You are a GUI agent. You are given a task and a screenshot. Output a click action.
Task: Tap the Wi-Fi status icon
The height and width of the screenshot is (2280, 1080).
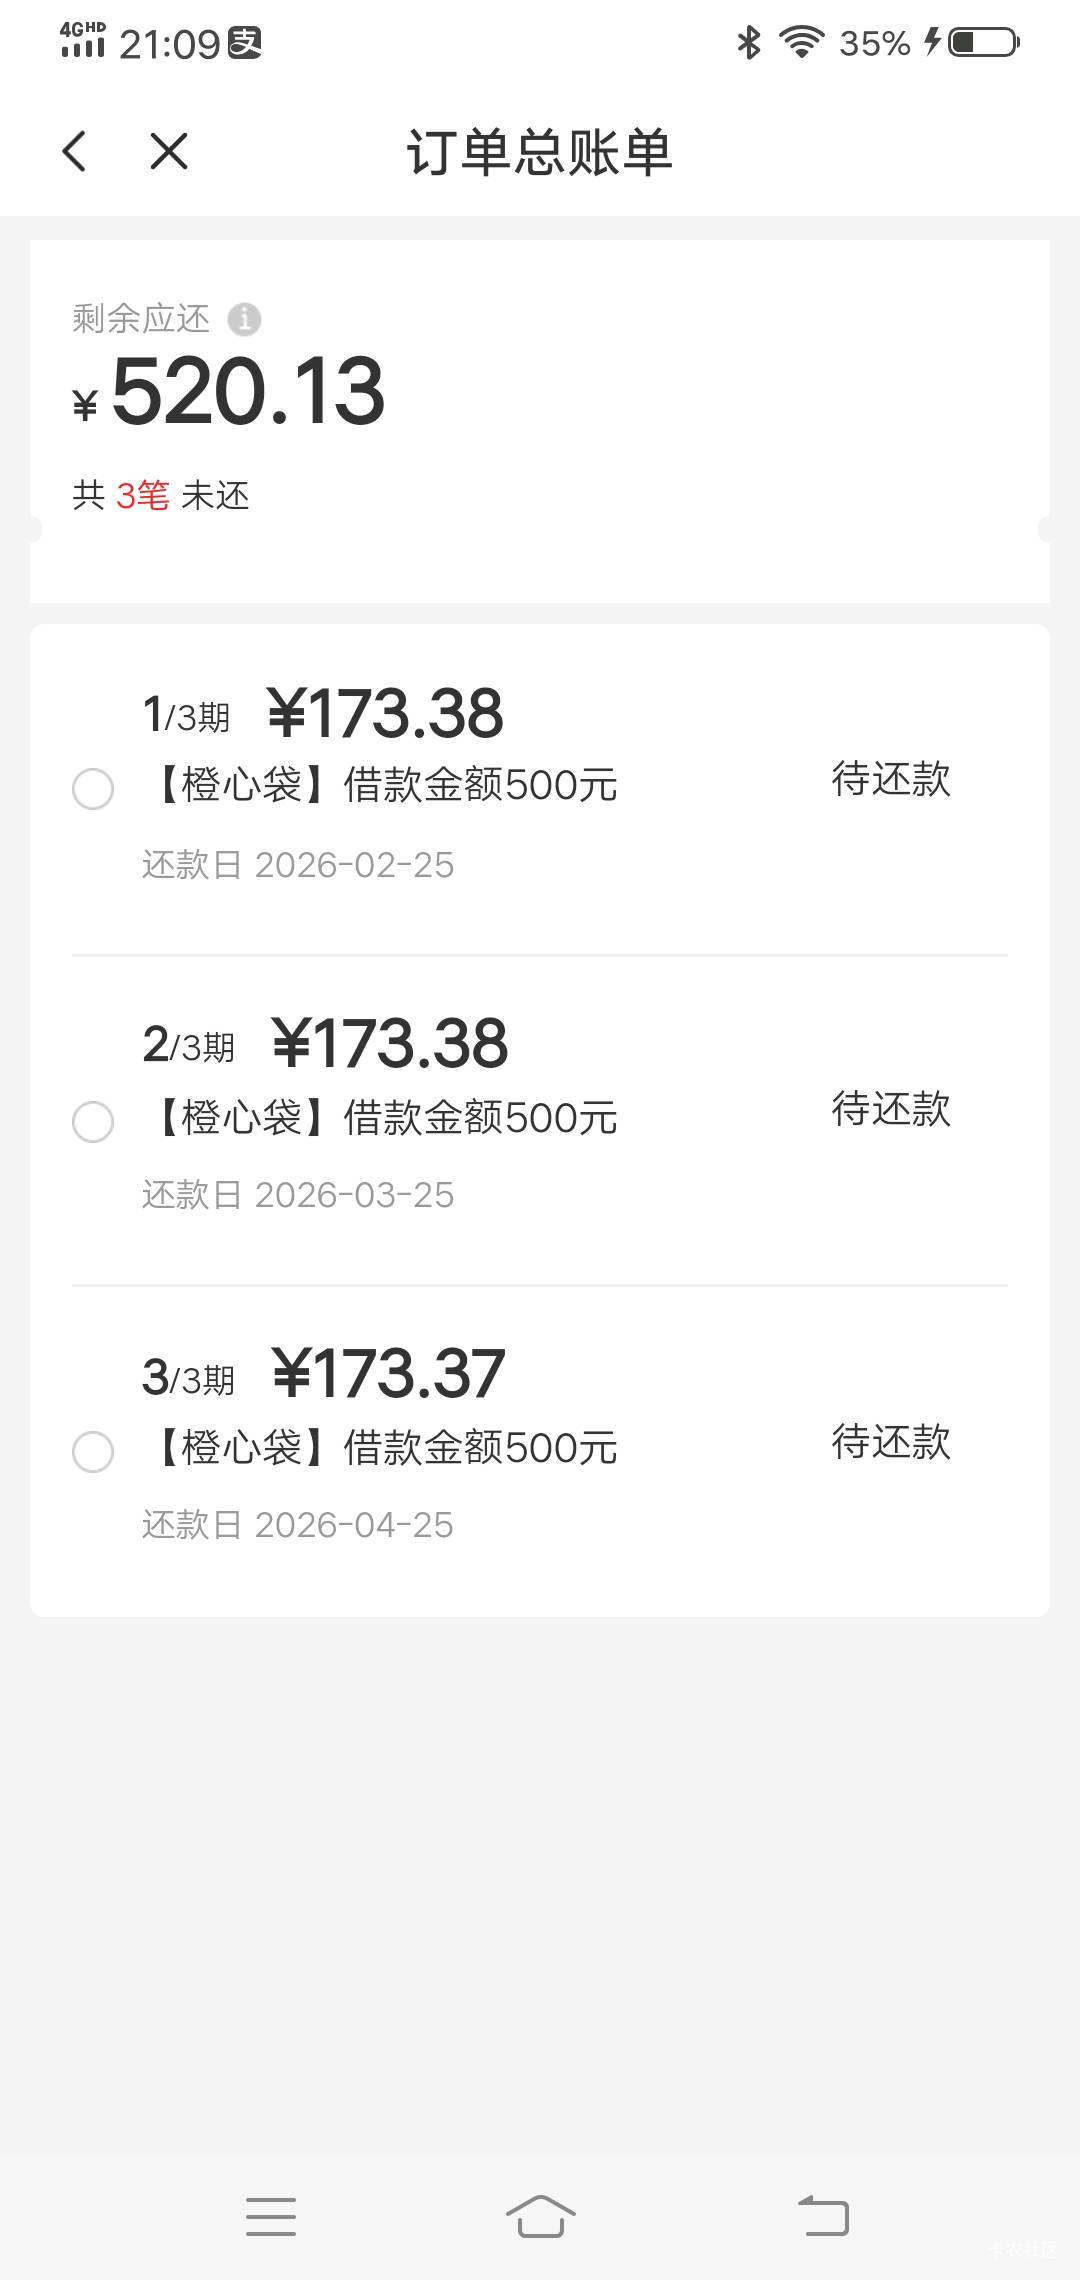tap(801, 42)
